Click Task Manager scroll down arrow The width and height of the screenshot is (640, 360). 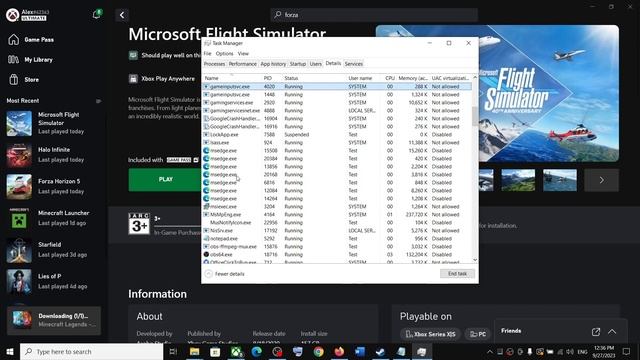tap(475, 260)
